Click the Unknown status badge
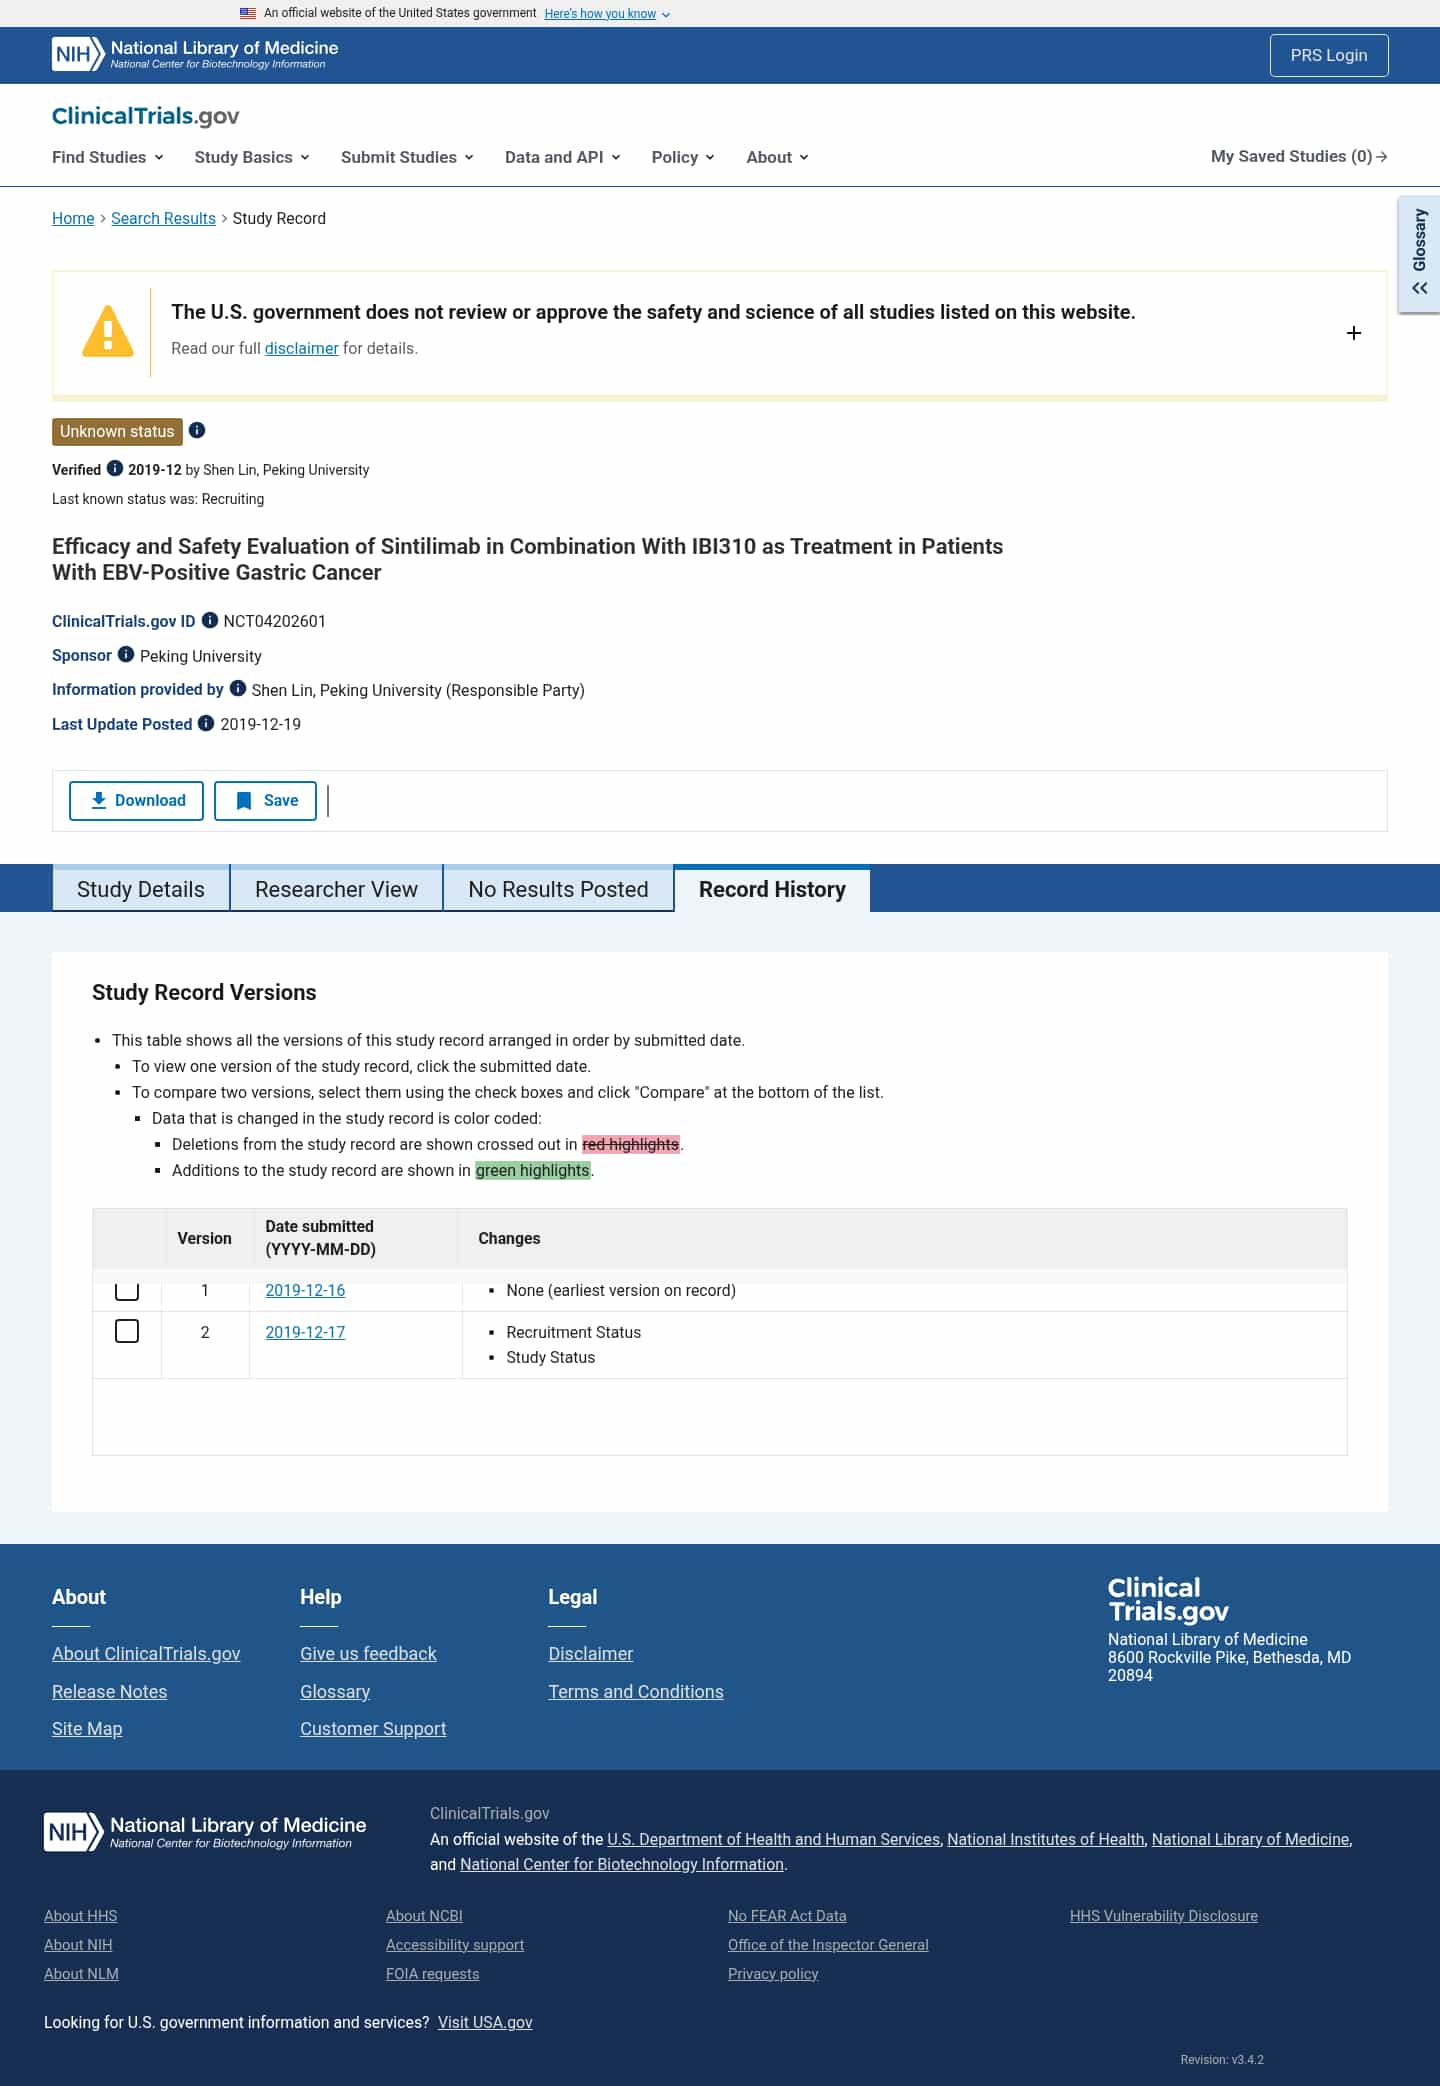This screenshot has height=2086, width=1440. click(x=117, y=431)
